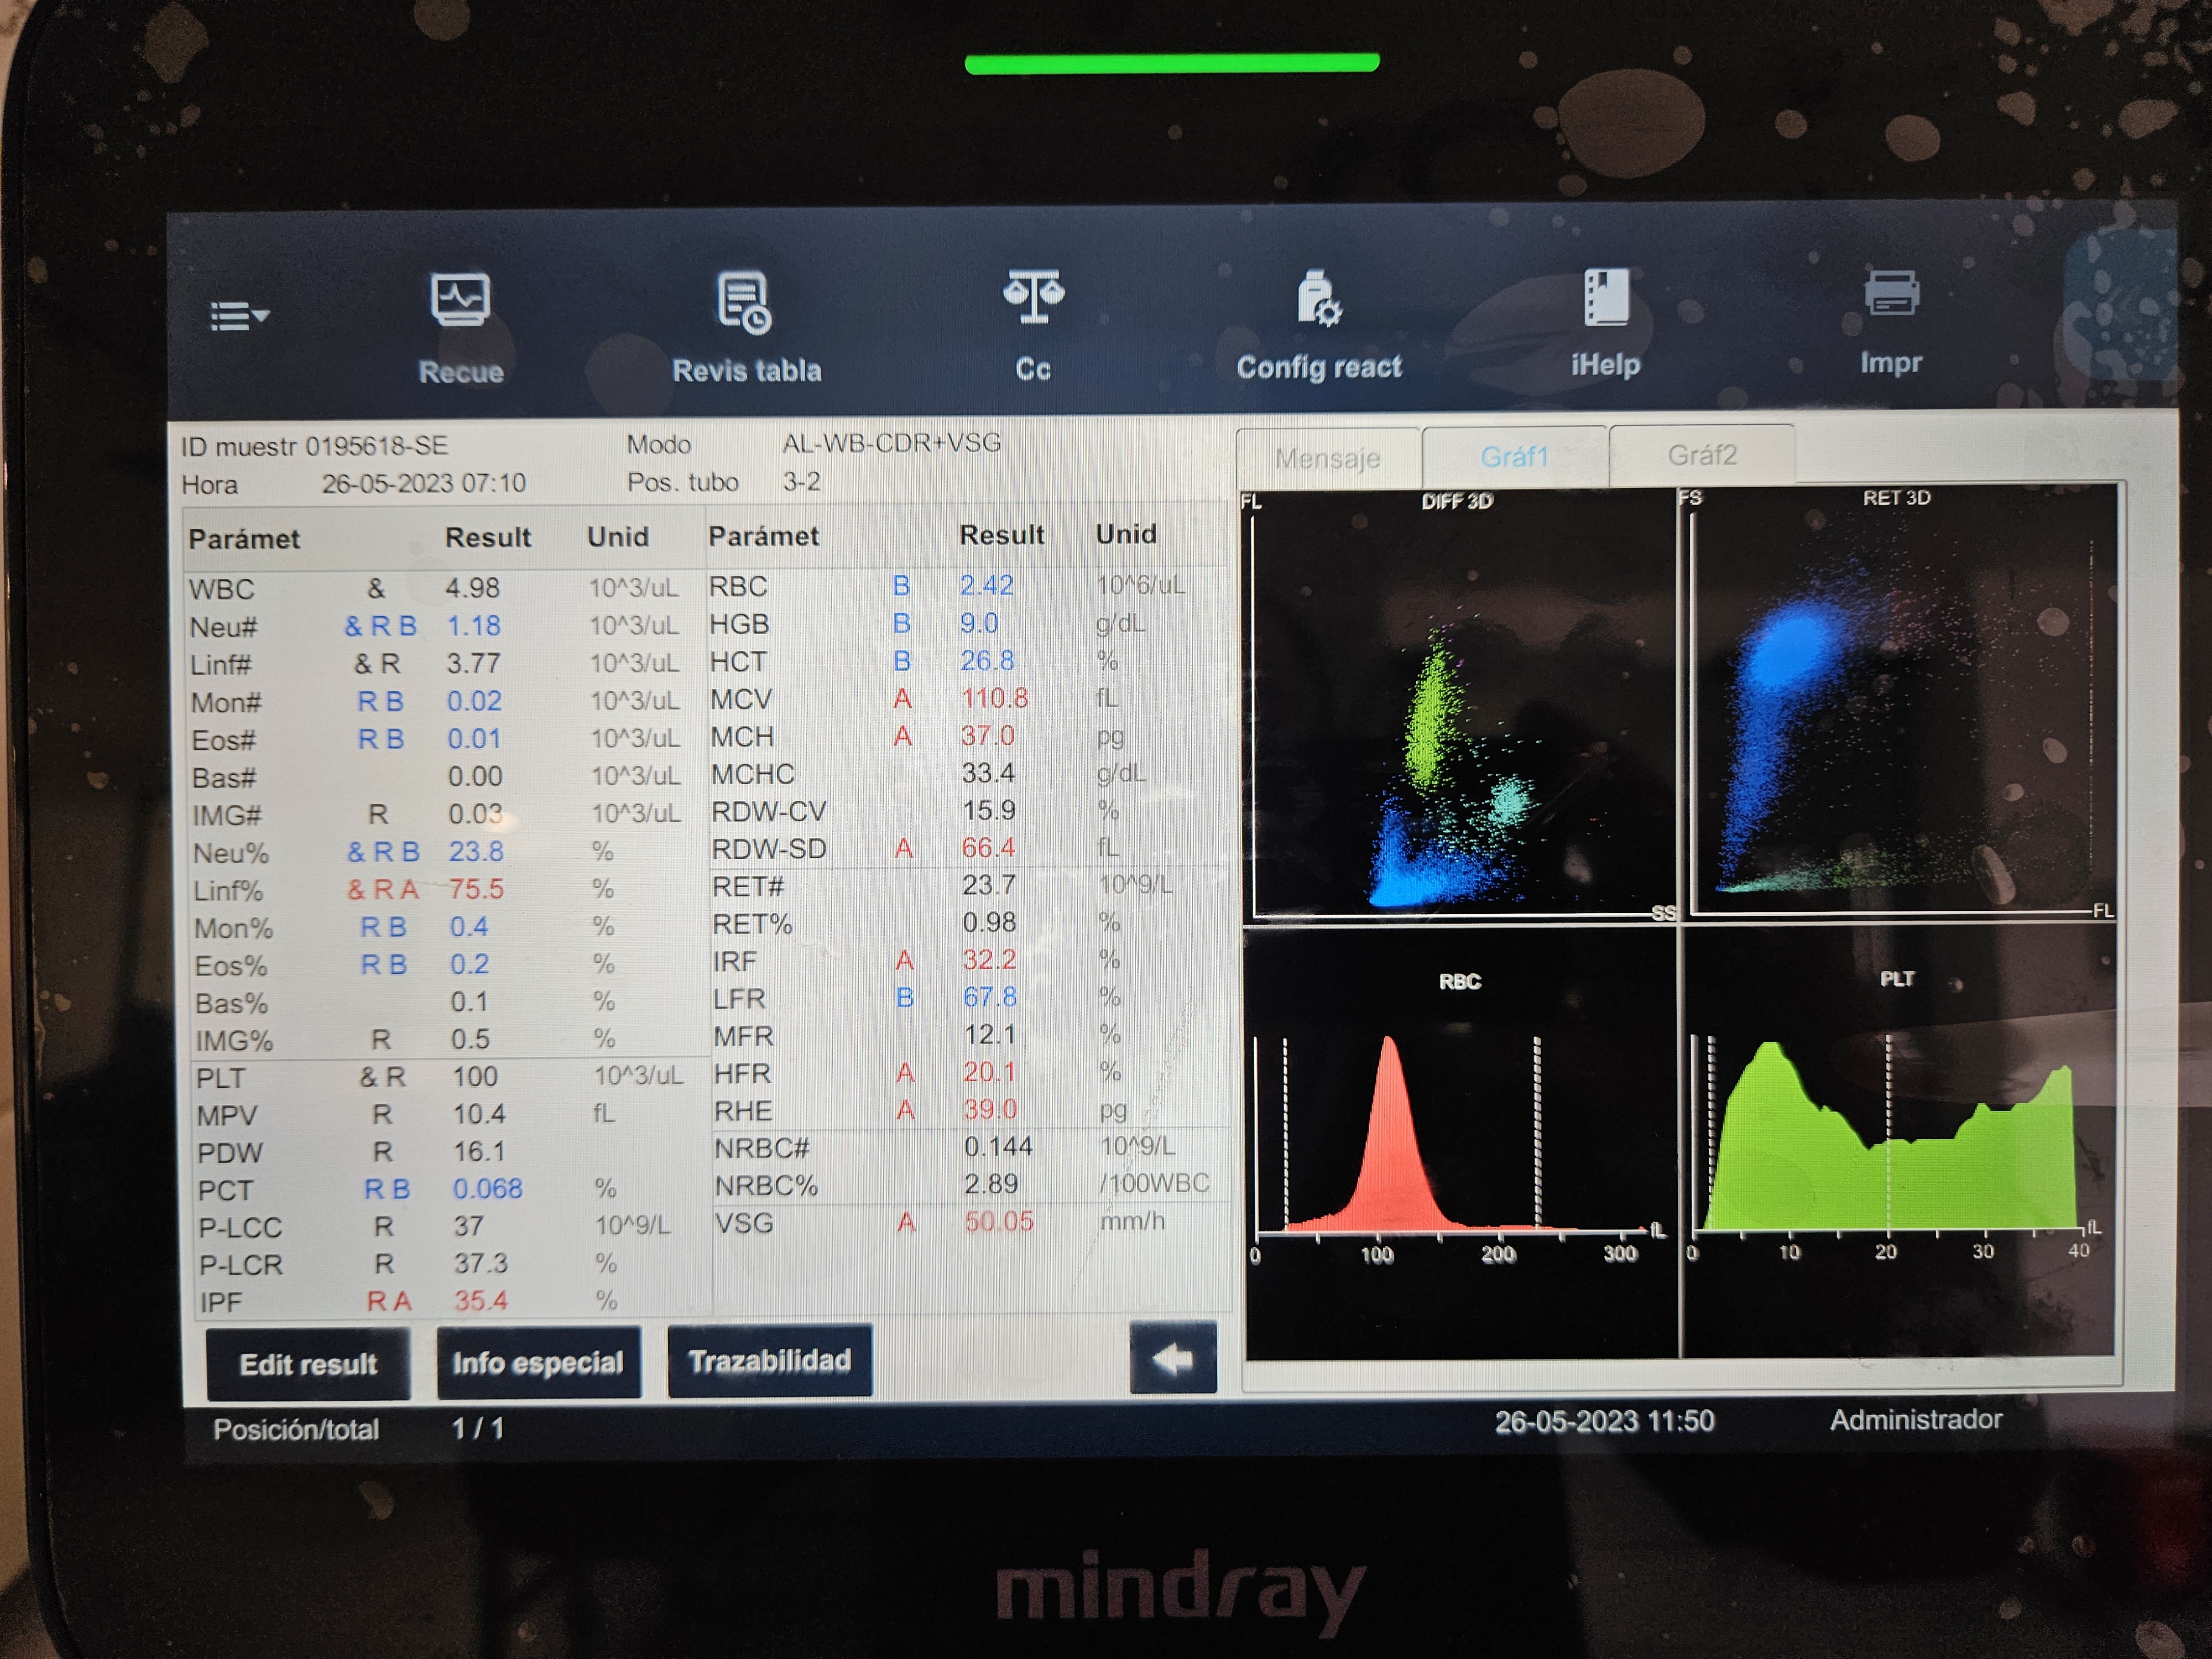The image size is (2212, 1659).
Task: Switch to the Gráf2 tab
Action: point(1701,455)
